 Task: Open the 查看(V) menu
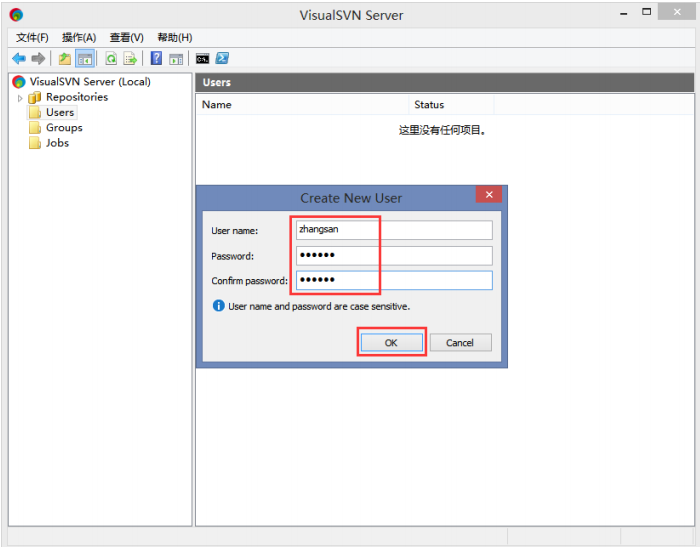click(x=127, y=38)
